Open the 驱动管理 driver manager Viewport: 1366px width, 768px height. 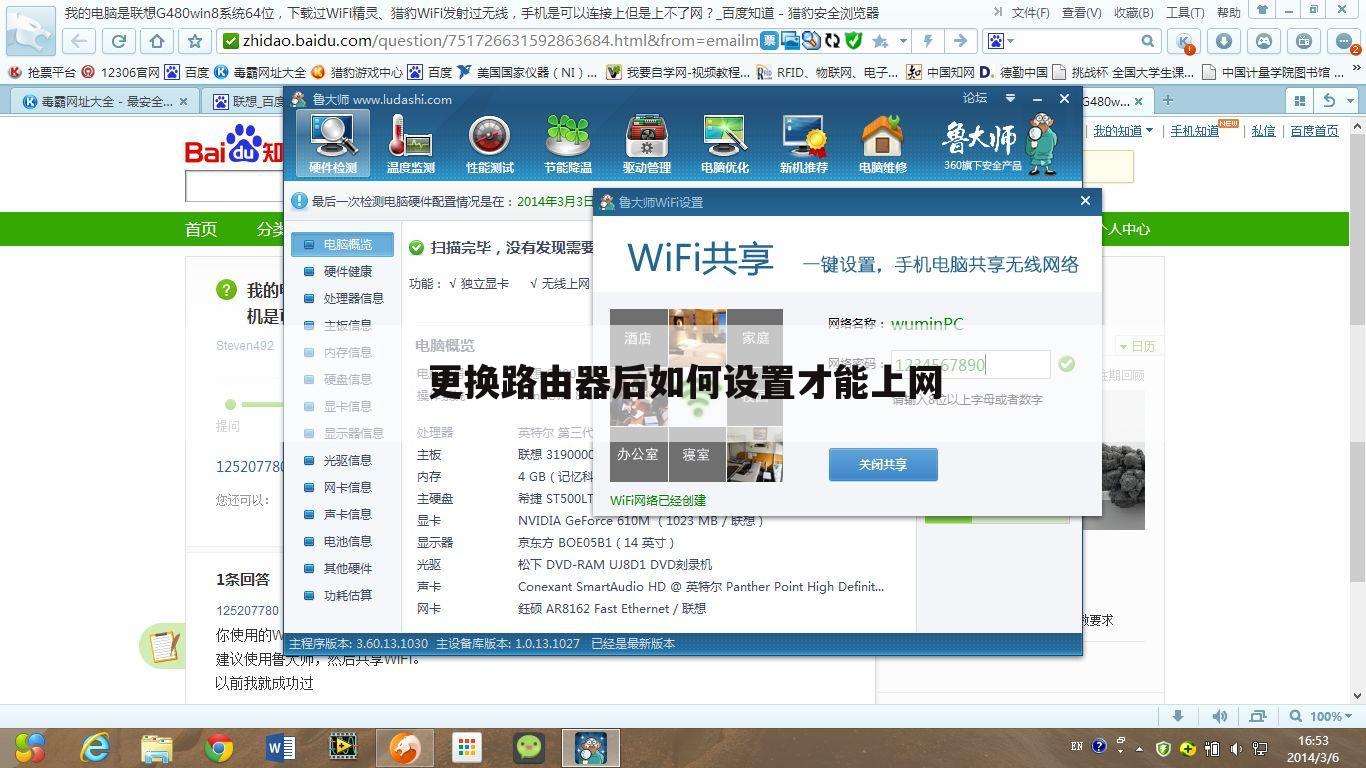(646, 143)
